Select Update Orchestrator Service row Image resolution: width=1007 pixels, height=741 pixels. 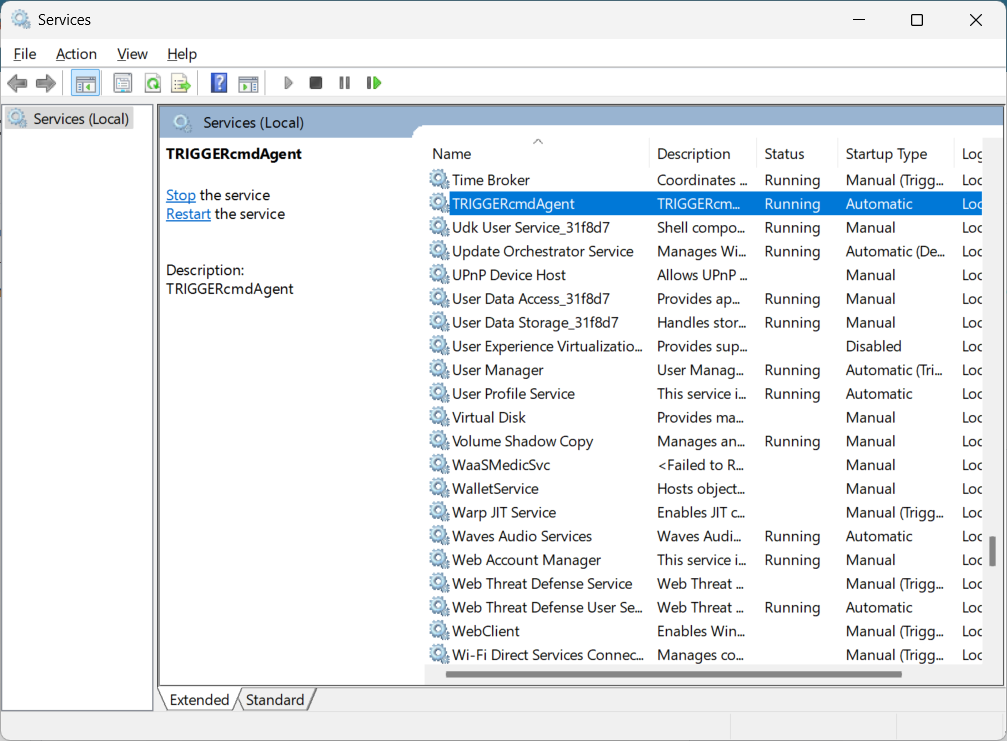click(704, 251)
